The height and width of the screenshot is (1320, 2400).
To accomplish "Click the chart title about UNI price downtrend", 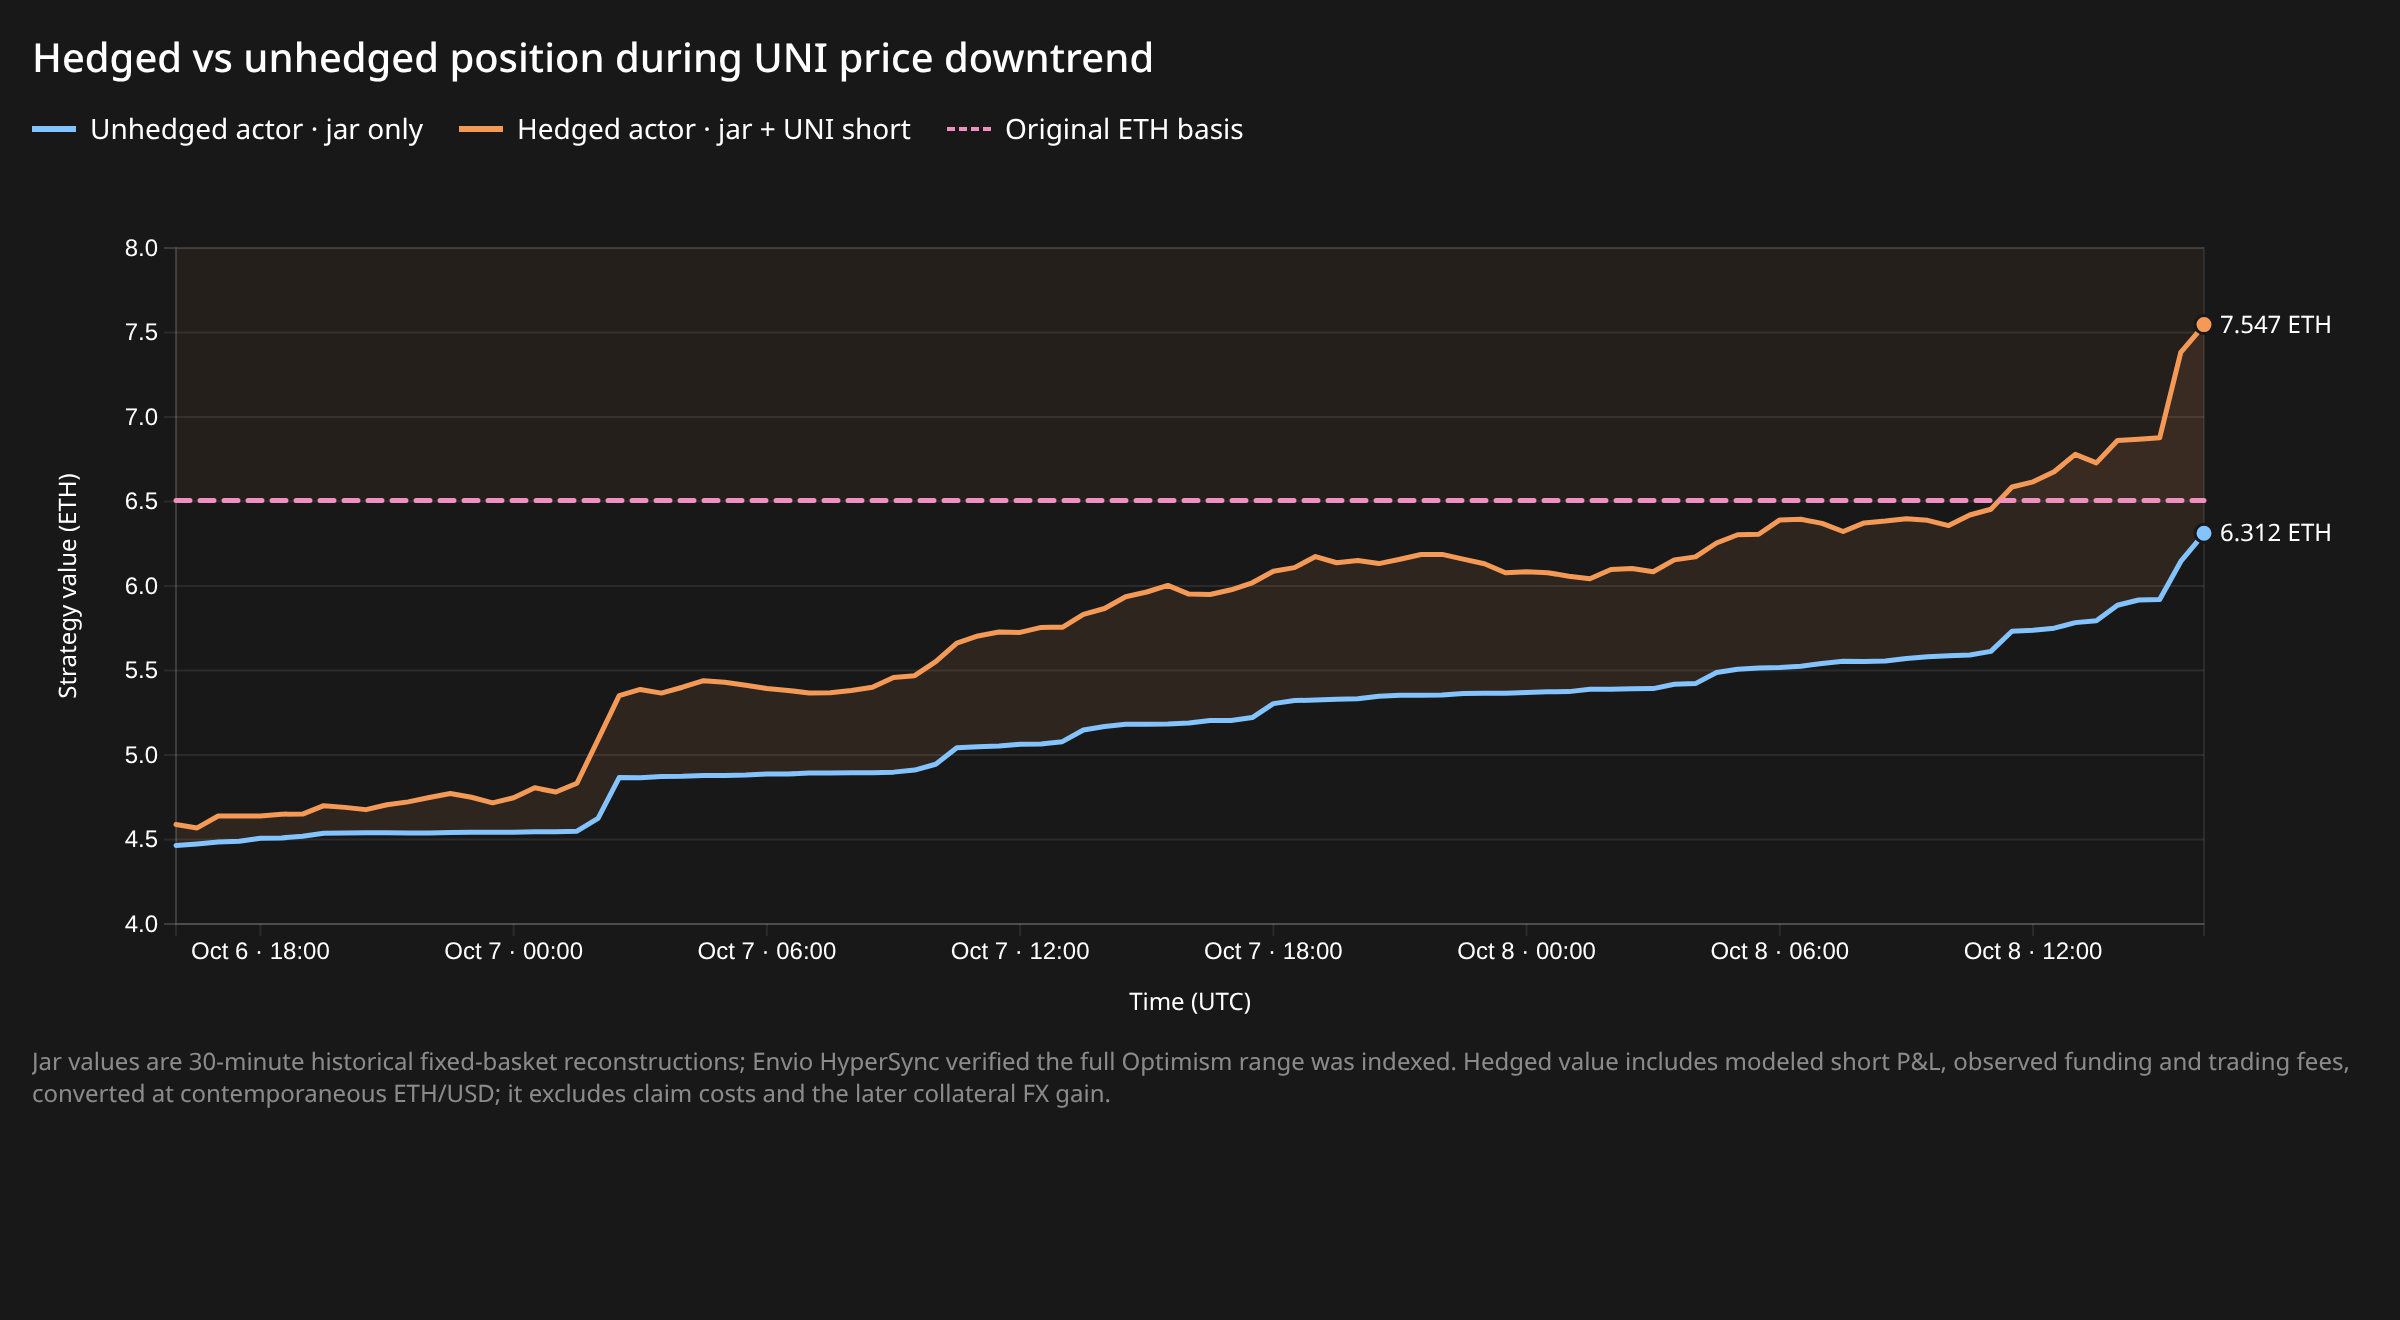I will [593, 58].
